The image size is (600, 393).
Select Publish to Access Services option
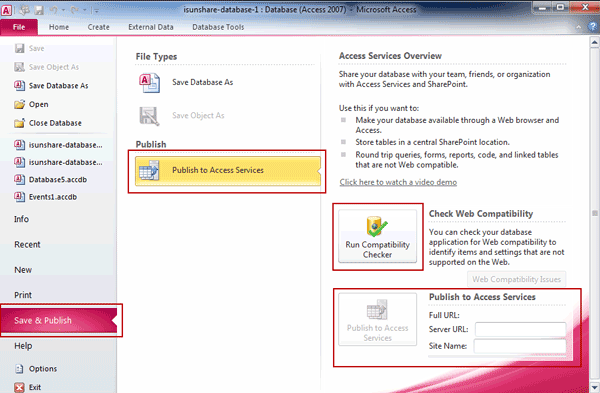tap(228, 171)
